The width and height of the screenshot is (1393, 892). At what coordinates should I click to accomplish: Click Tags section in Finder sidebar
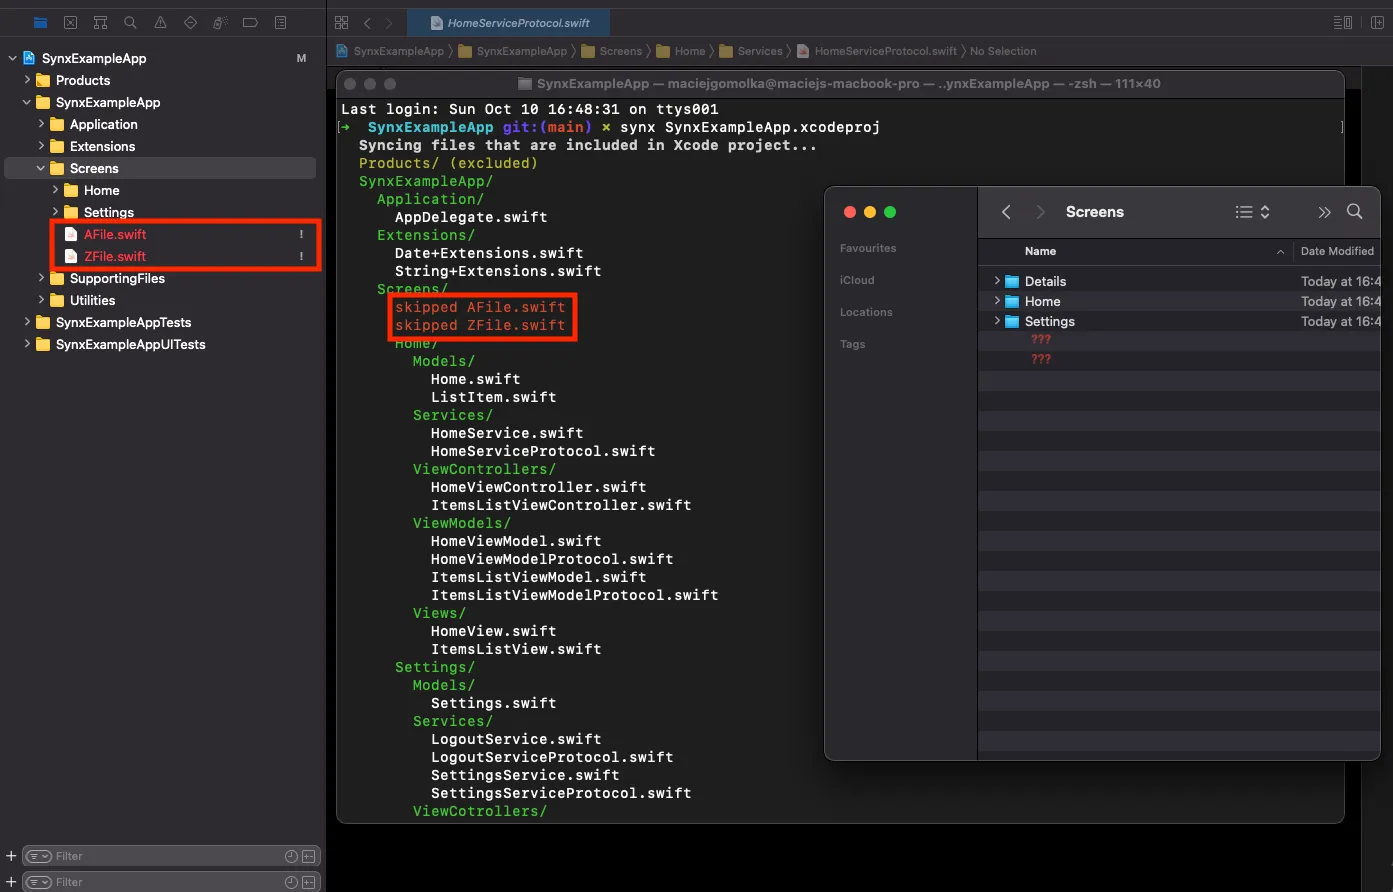[853, 344]
